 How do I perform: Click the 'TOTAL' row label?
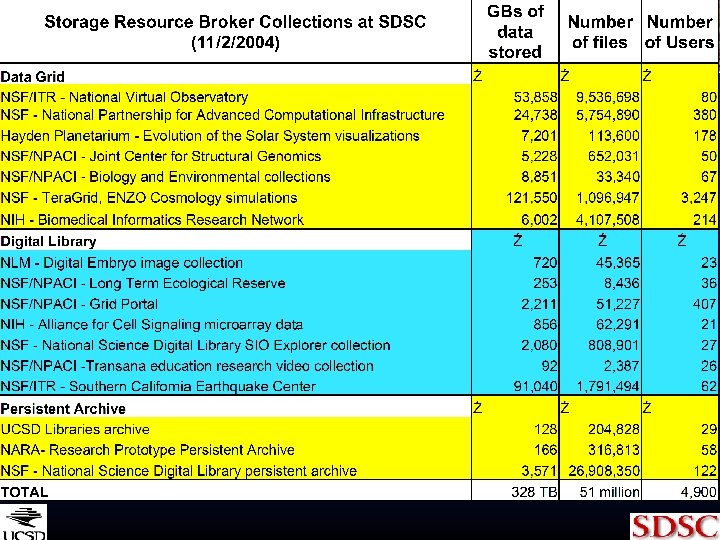coord(24,492)
